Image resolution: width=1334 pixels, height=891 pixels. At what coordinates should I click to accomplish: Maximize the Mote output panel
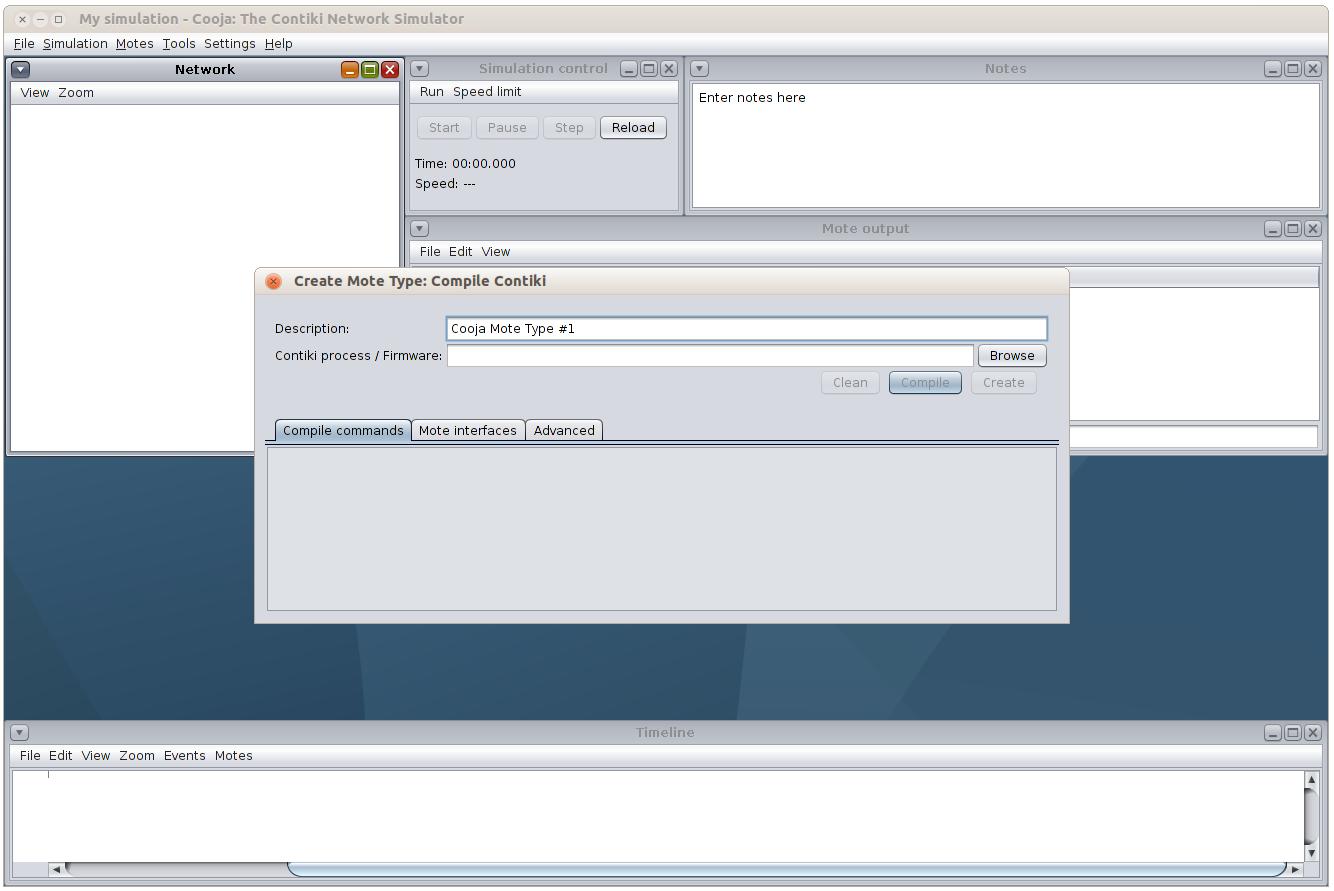pos(1293,229)
